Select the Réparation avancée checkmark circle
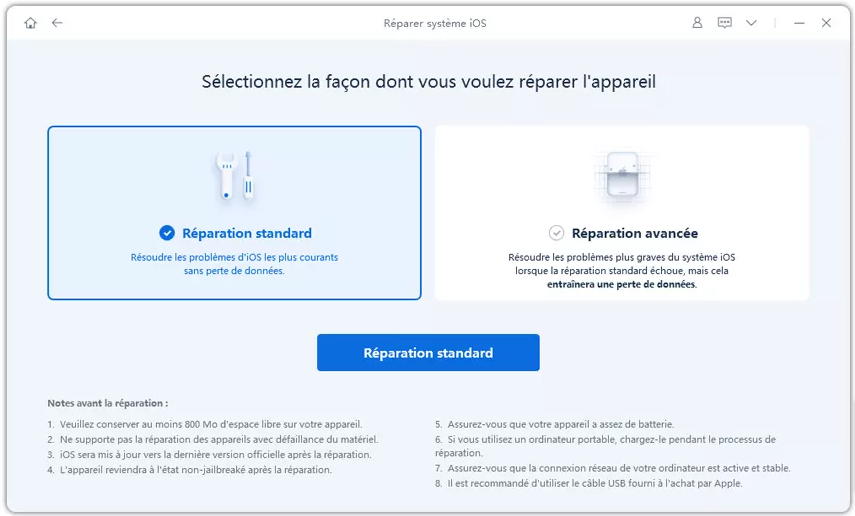 556,233
